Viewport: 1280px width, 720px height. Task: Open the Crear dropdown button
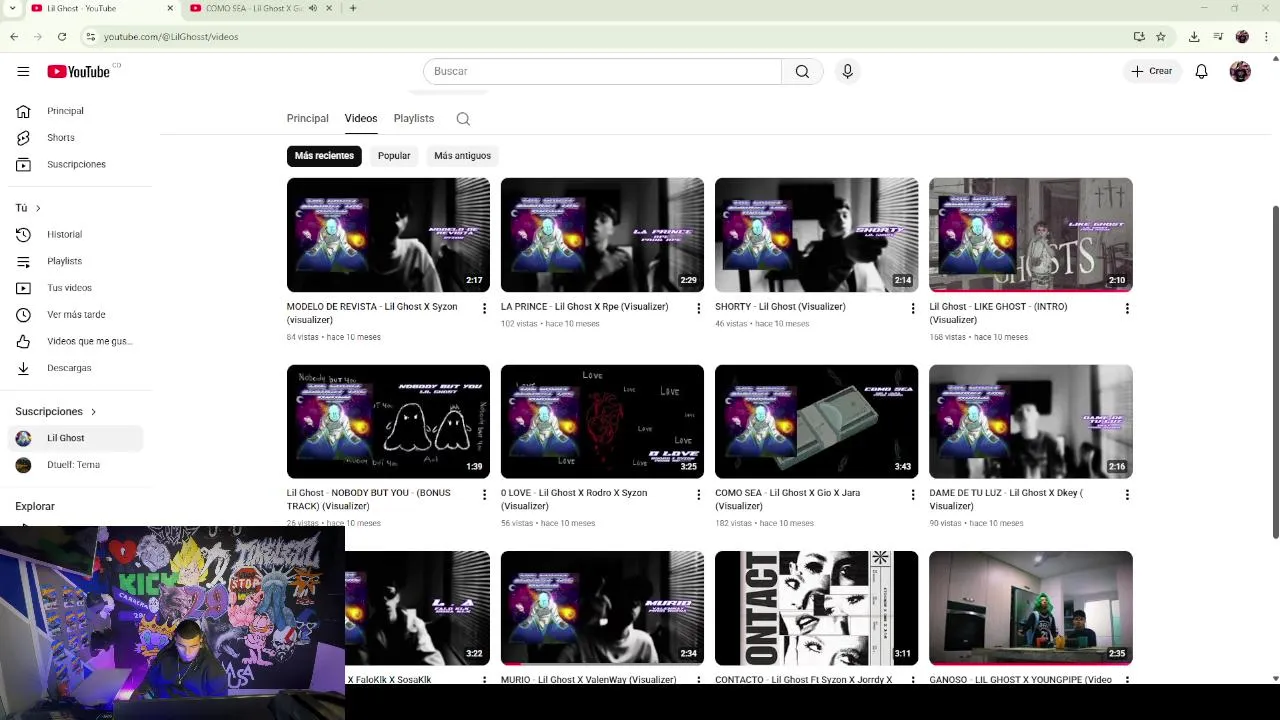[1152, 71]
